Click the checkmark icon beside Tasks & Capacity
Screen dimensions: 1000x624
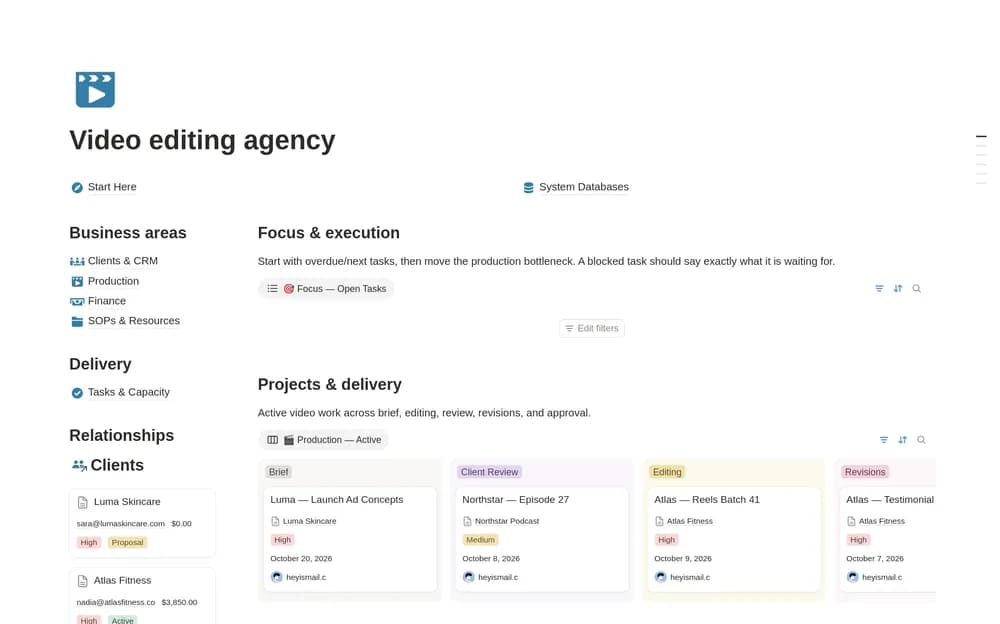tap(77, 393)
